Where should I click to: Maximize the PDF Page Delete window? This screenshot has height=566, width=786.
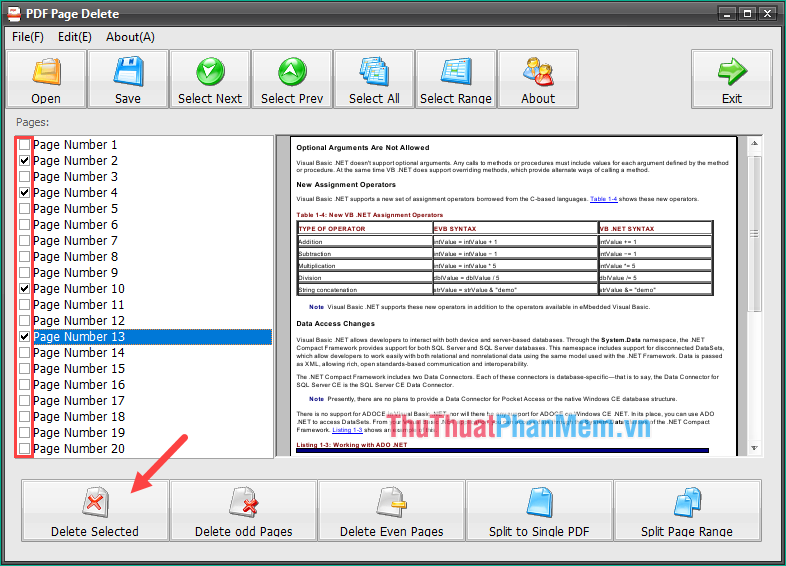[x=747, y=14]
